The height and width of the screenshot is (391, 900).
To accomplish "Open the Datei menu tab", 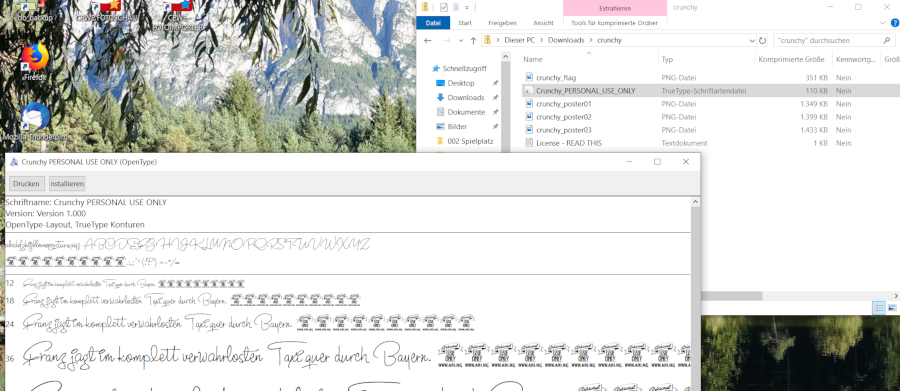I will point(433,23).
